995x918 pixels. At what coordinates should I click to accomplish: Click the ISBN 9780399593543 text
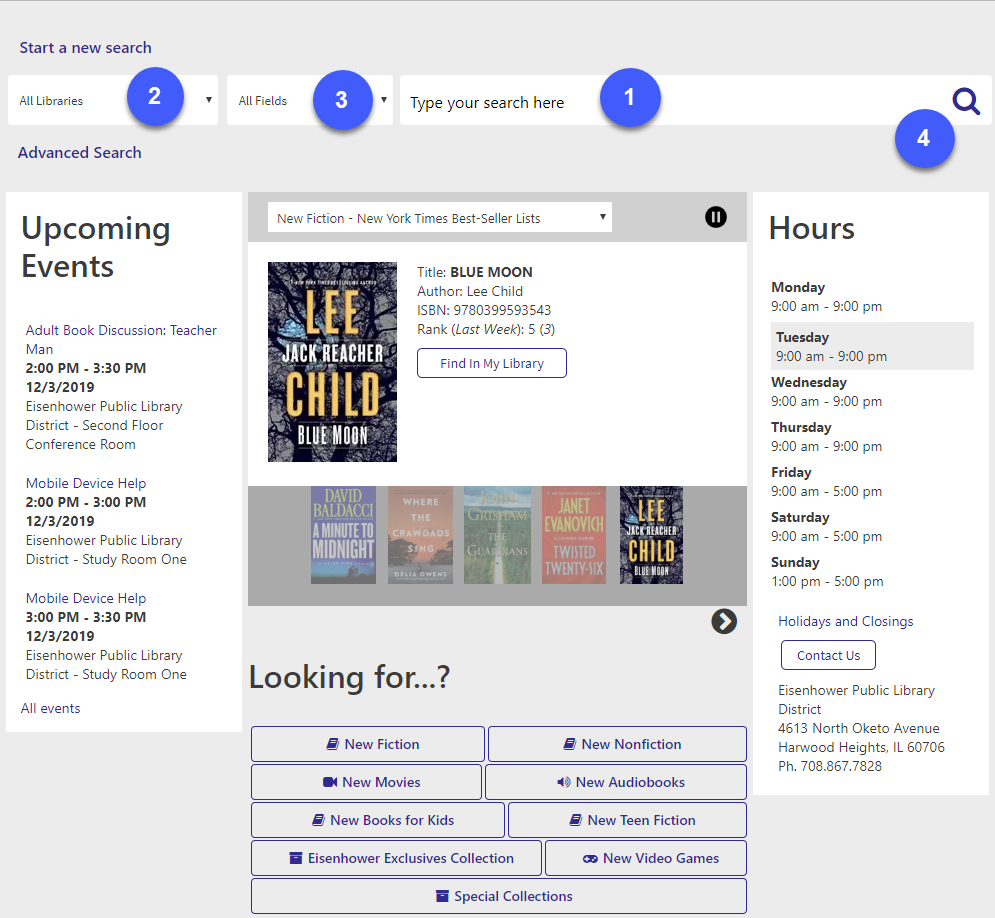pyautogui.click(x=484, y=310)
